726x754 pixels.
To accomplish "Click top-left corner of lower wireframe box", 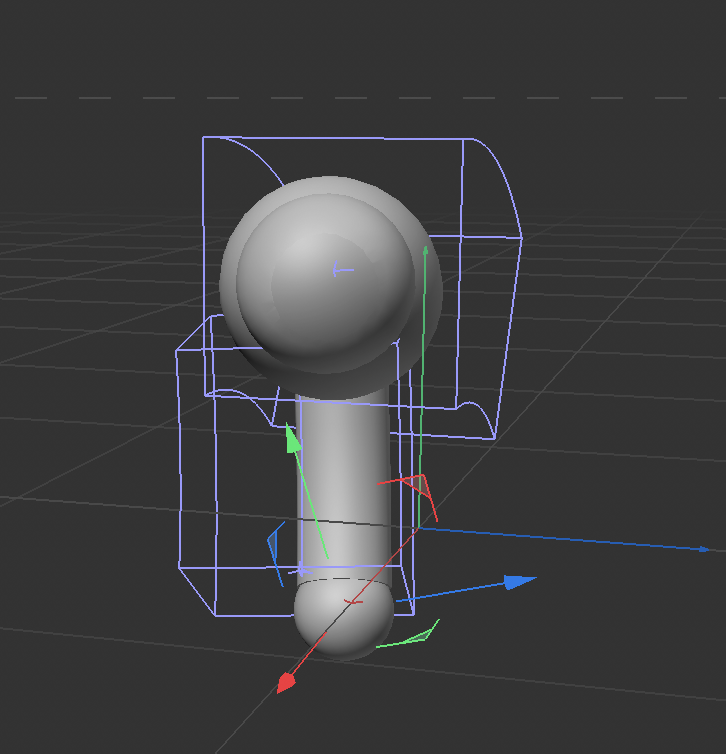I will (178, 351).
